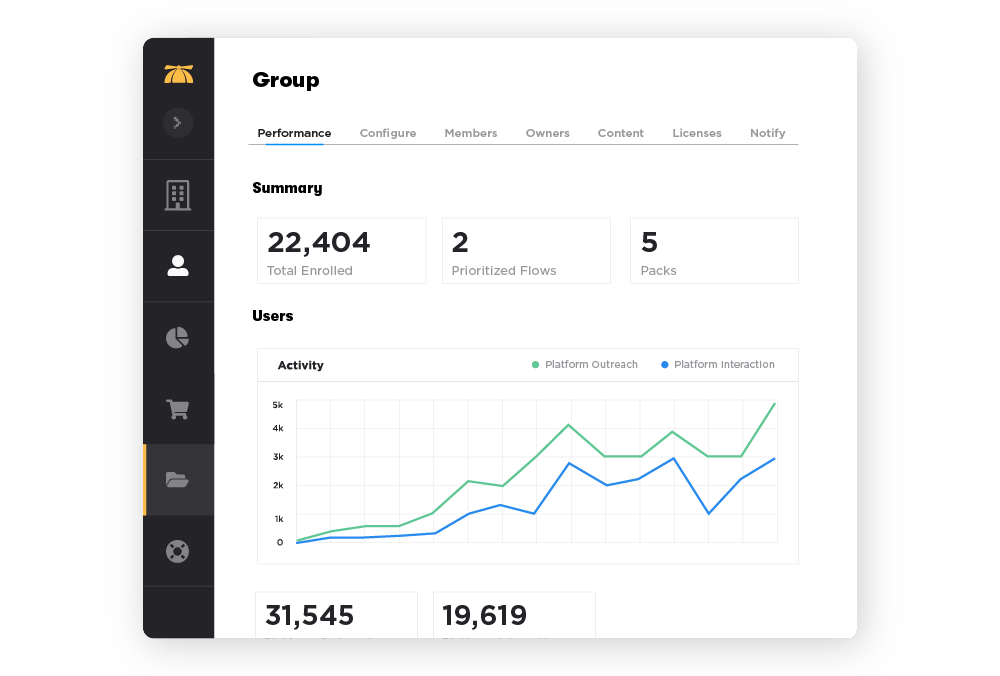
Task: Click the yellow umbrella logo in sidebar
Action: [179, 74]
